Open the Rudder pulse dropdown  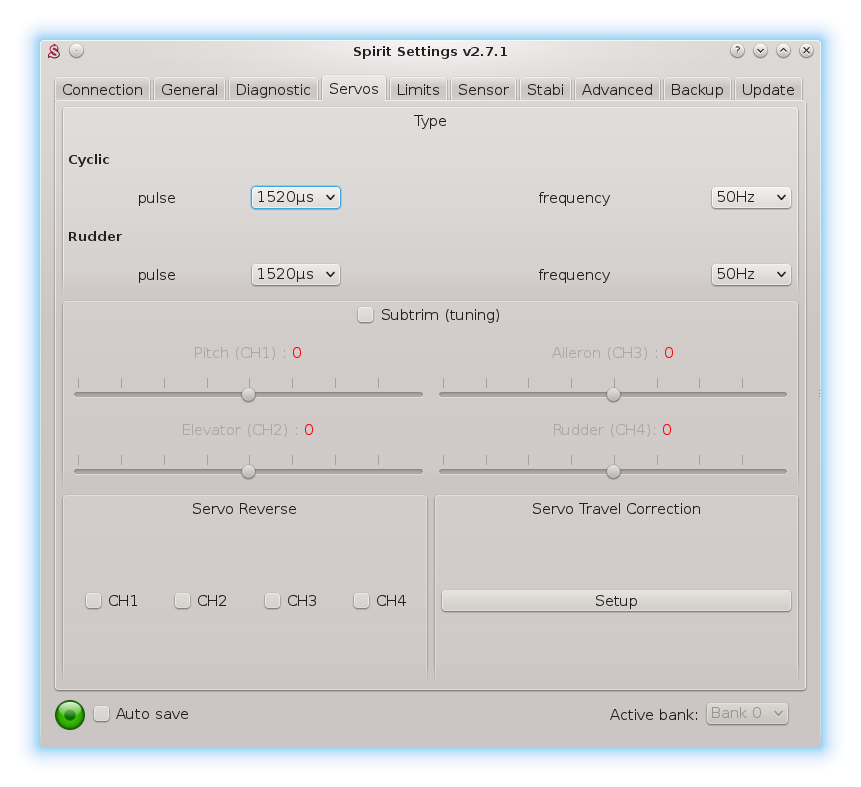pyautogui.click(x=295, y=275)
